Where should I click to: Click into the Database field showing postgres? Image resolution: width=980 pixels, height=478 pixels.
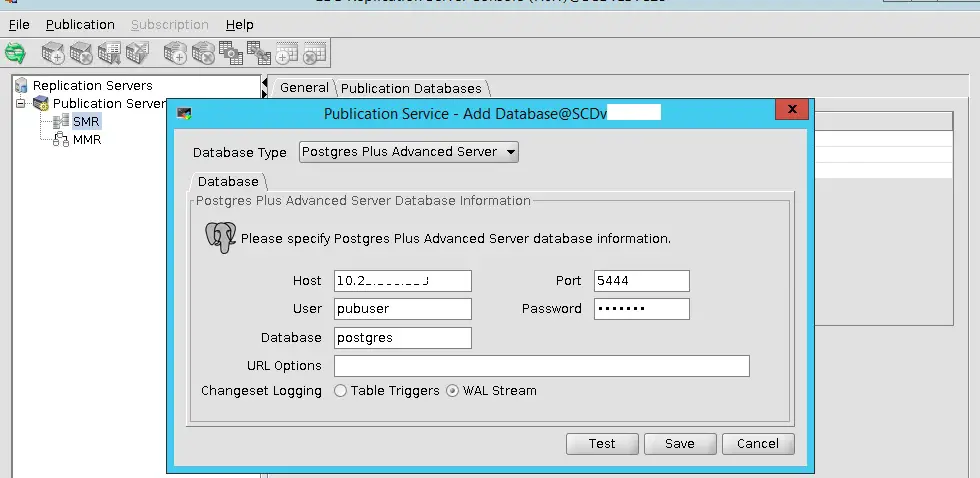click(402, 337)
